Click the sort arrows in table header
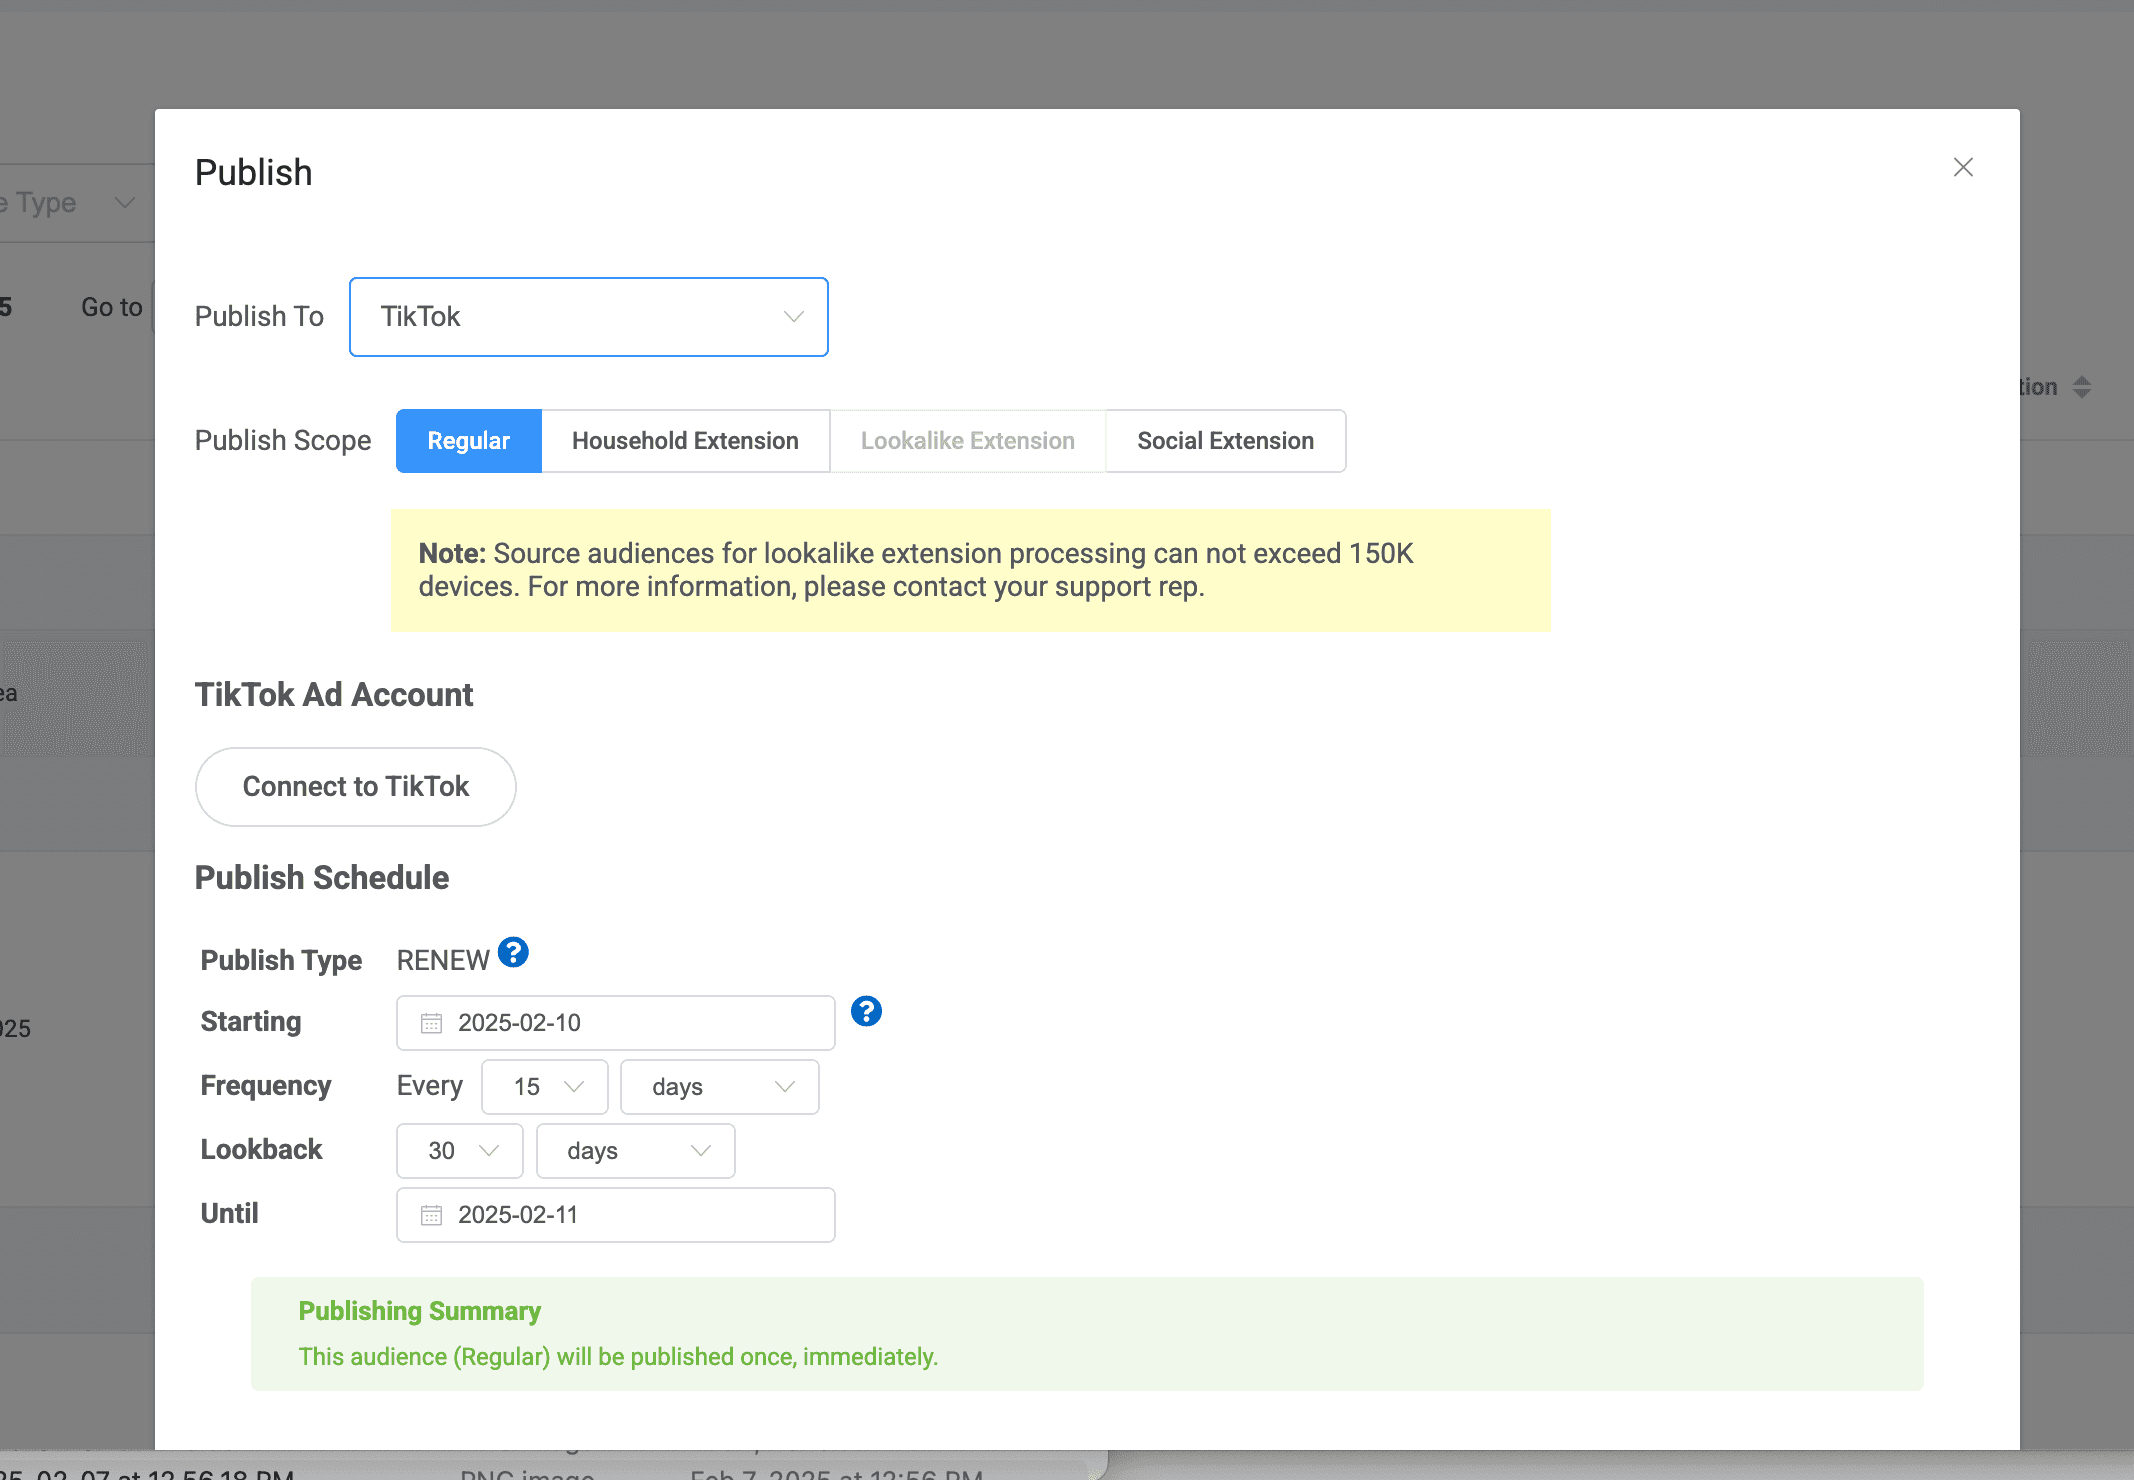 [2082, 387]
